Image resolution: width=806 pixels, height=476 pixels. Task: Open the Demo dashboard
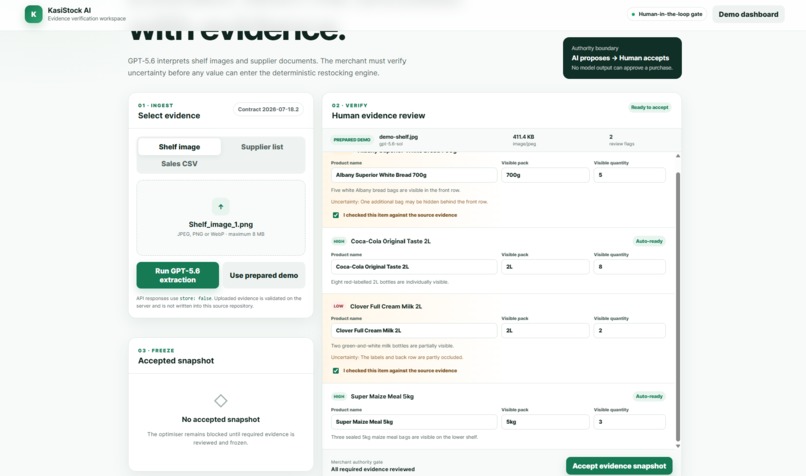(x=748, y=14)
